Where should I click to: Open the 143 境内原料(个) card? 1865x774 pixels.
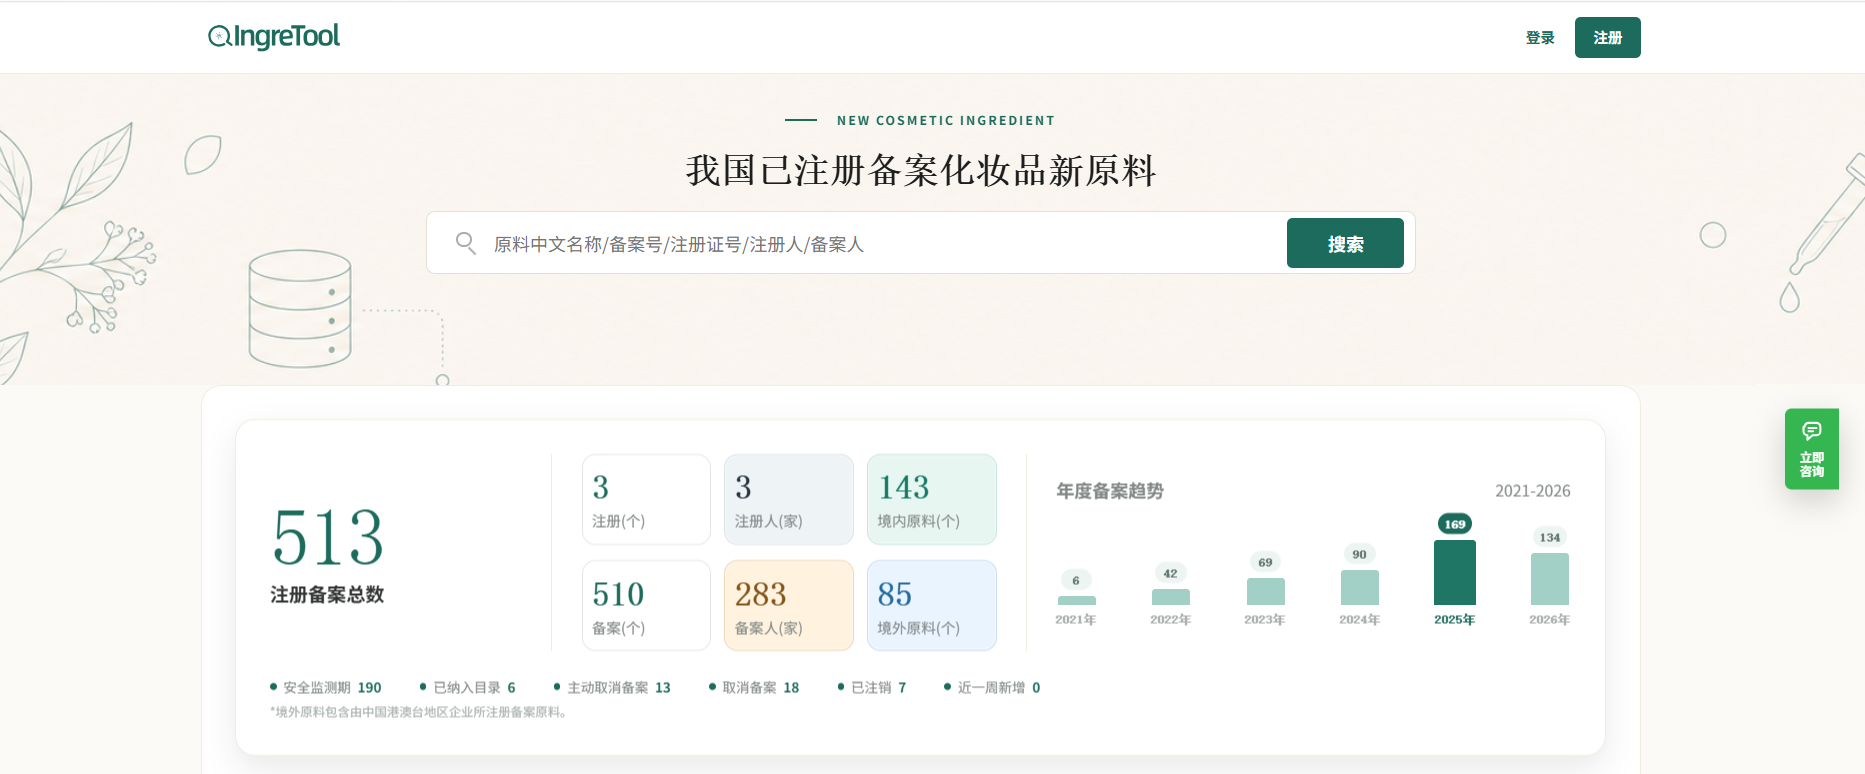point(932,499)
